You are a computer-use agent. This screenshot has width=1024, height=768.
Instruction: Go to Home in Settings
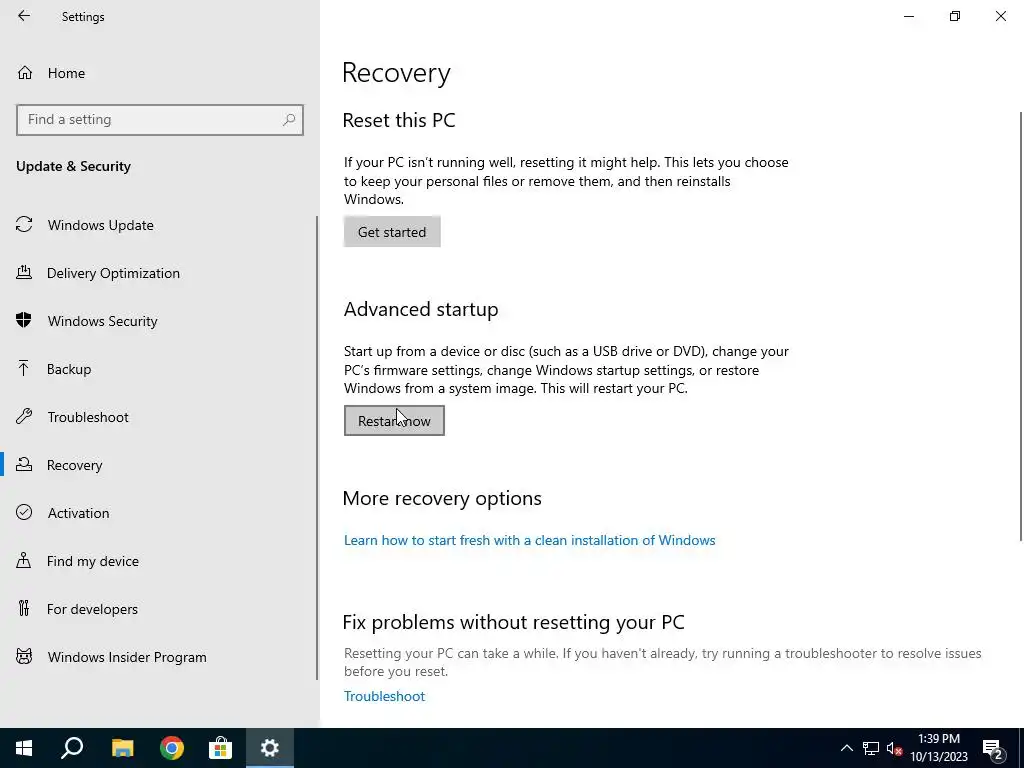(66, 73)
